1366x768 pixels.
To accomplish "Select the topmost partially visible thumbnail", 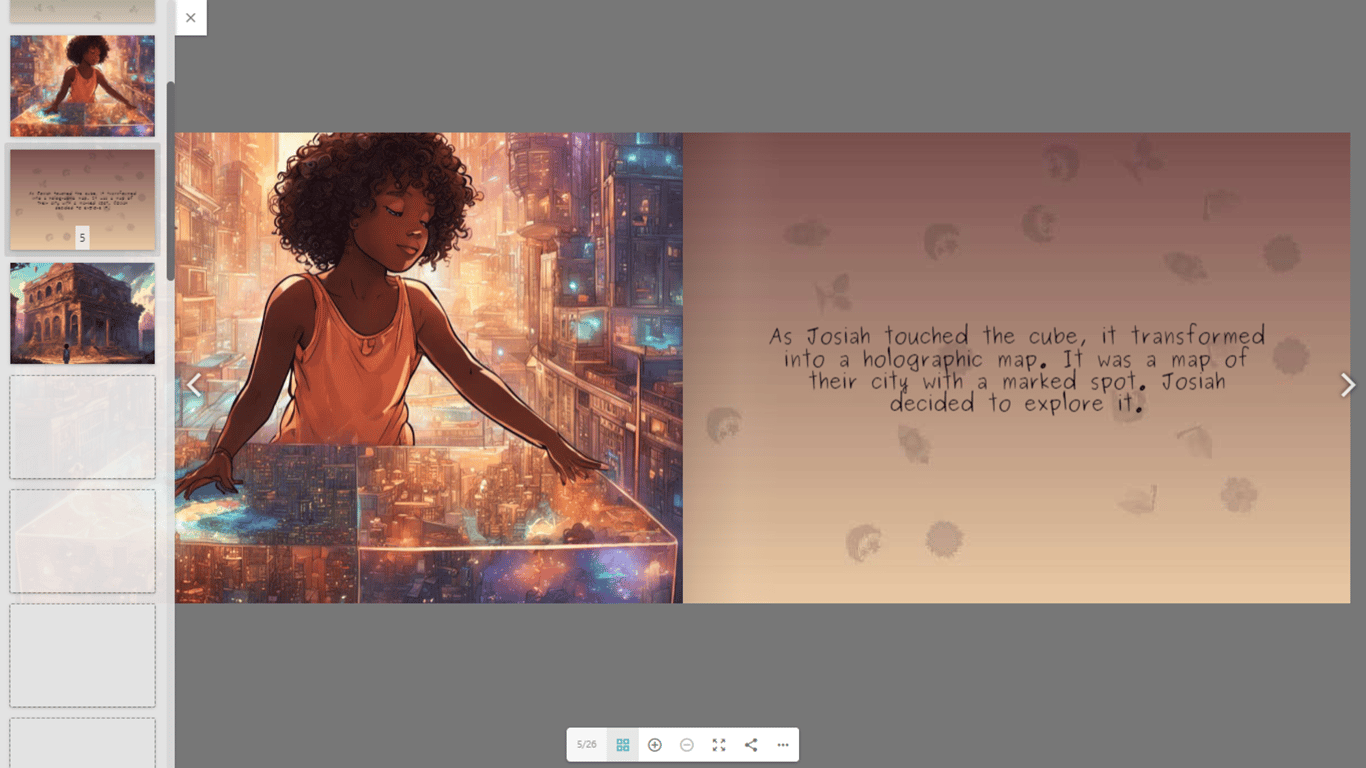I will tap(82, 10).
